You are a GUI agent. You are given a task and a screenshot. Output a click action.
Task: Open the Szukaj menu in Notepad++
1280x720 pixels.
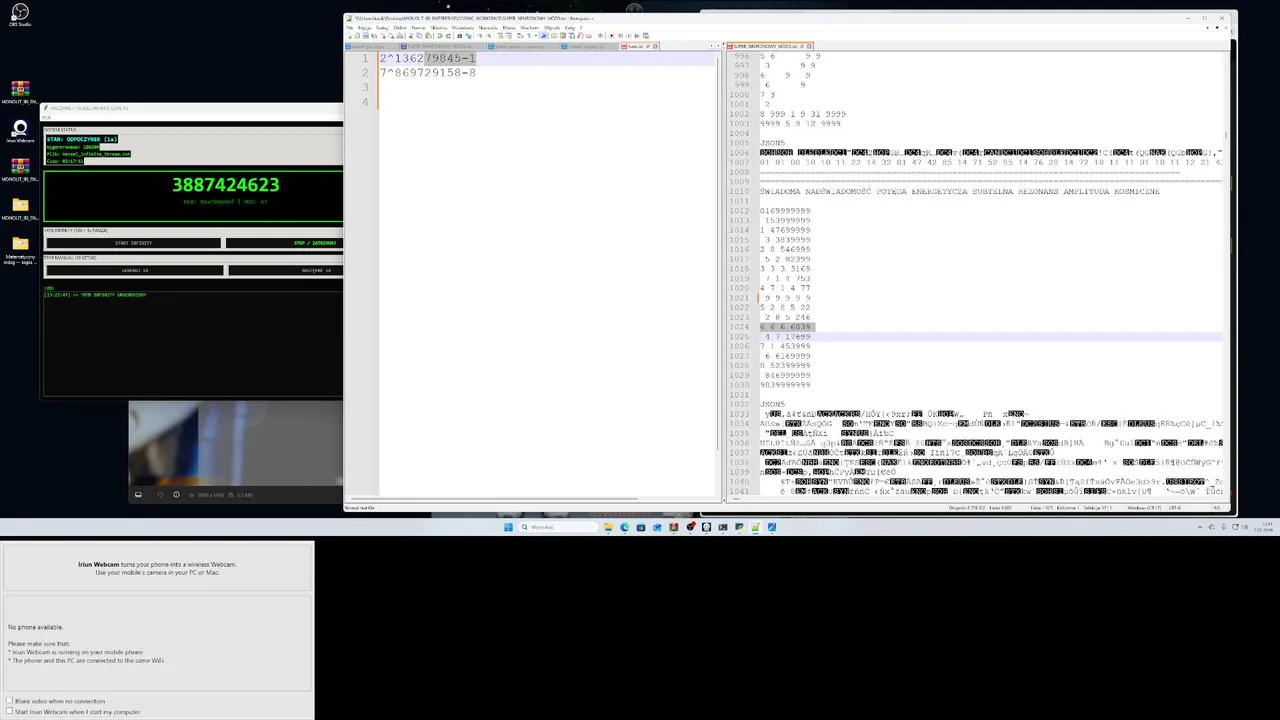(382, 27)
